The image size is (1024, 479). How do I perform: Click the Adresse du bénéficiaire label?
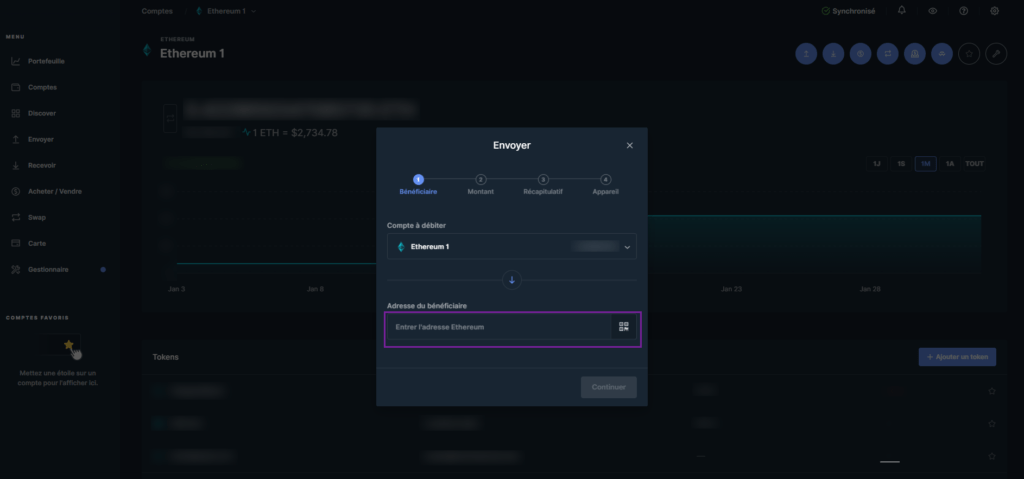[426, 306]
